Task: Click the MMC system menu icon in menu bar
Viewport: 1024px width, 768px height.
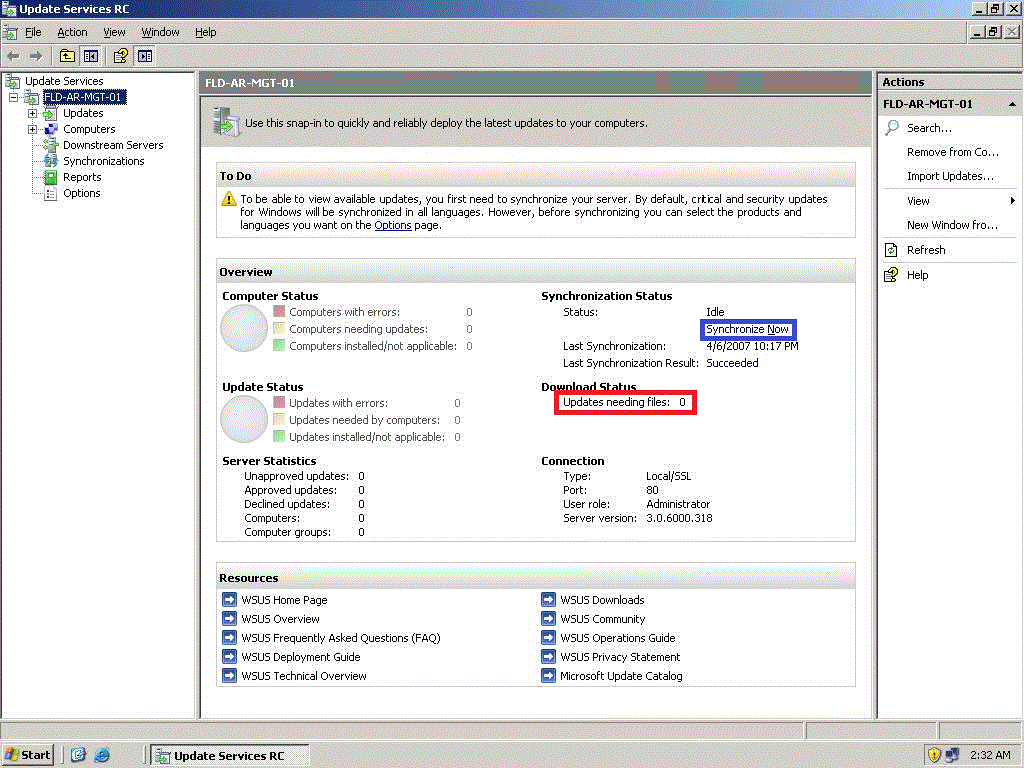Action: [10, 32]
